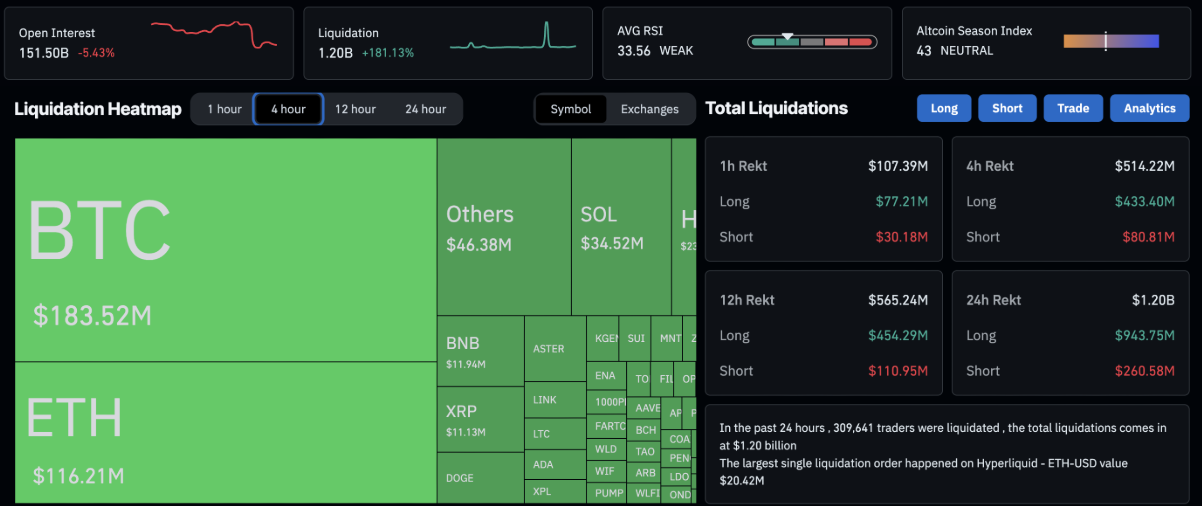Click the Open Interest sparkline chart
This screenshot has width=1202, height=506.
click(214, 35)
